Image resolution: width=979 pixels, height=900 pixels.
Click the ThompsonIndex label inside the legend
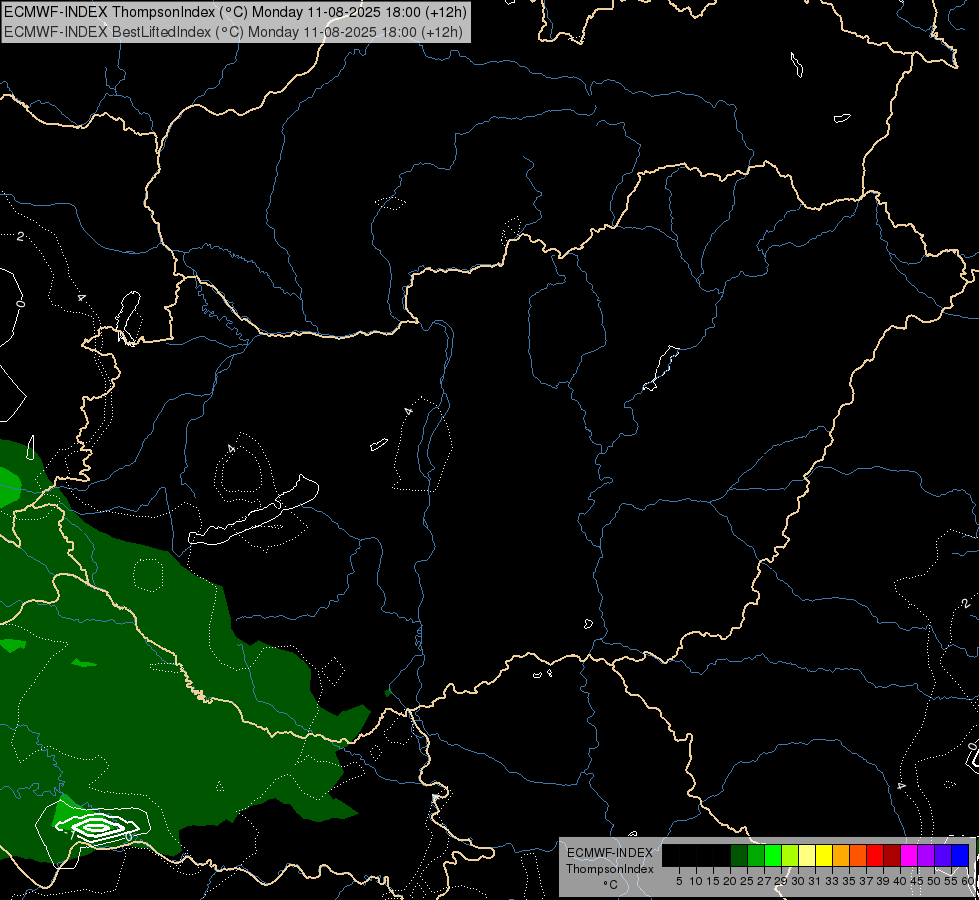tap(609, 869)
